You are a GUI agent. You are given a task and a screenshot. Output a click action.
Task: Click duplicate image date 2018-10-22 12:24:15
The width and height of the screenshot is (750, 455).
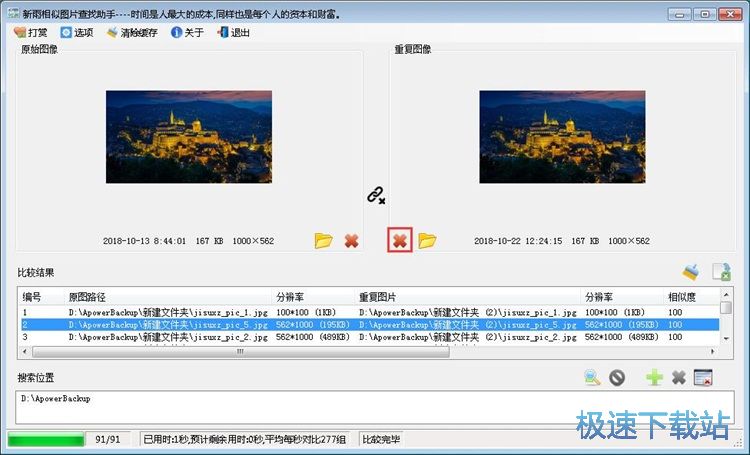pos(518,241)
